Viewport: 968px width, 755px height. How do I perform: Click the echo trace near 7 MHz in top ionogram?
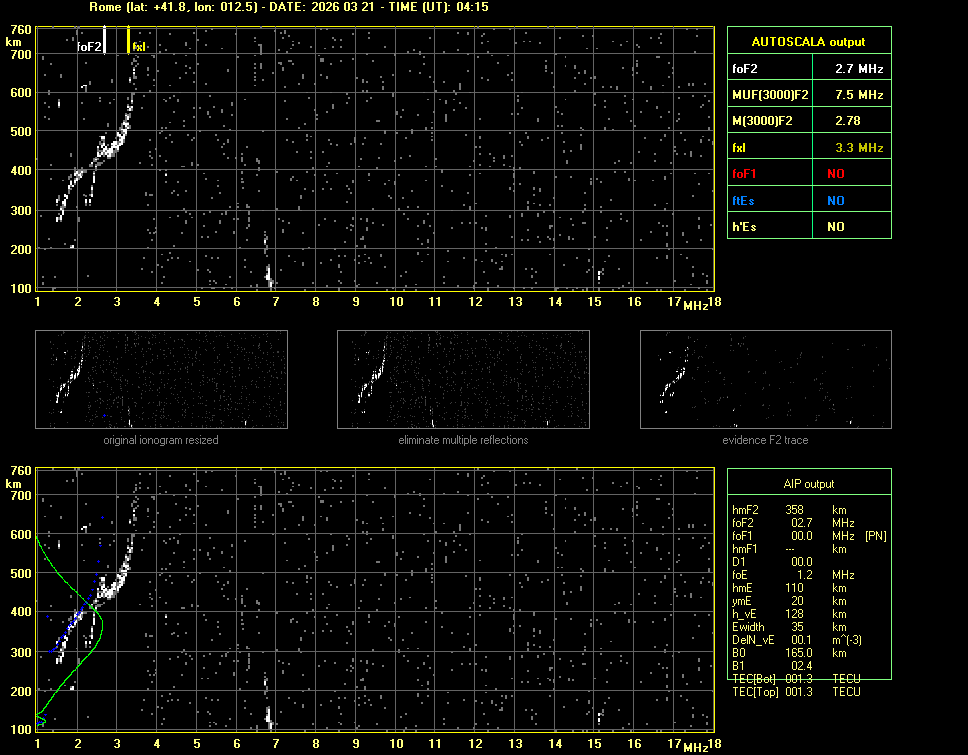pyautogui.click(x=268, y=272)
